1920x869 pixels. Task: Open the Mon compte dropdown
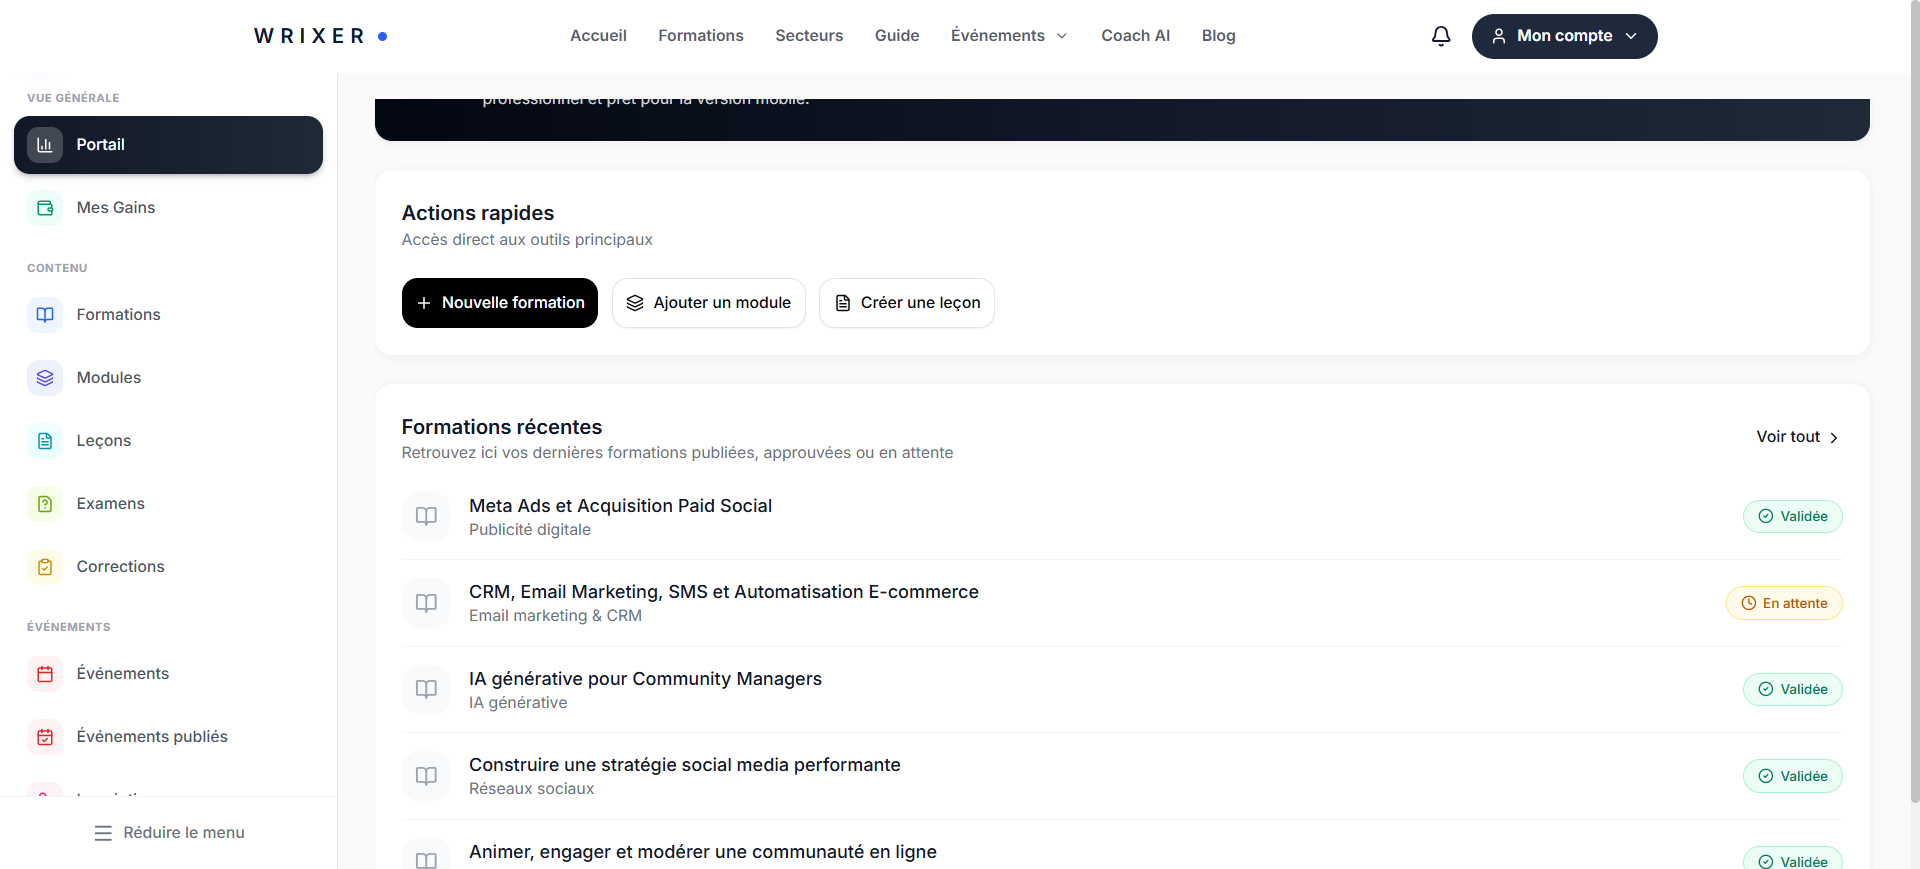pos(1564,36)
